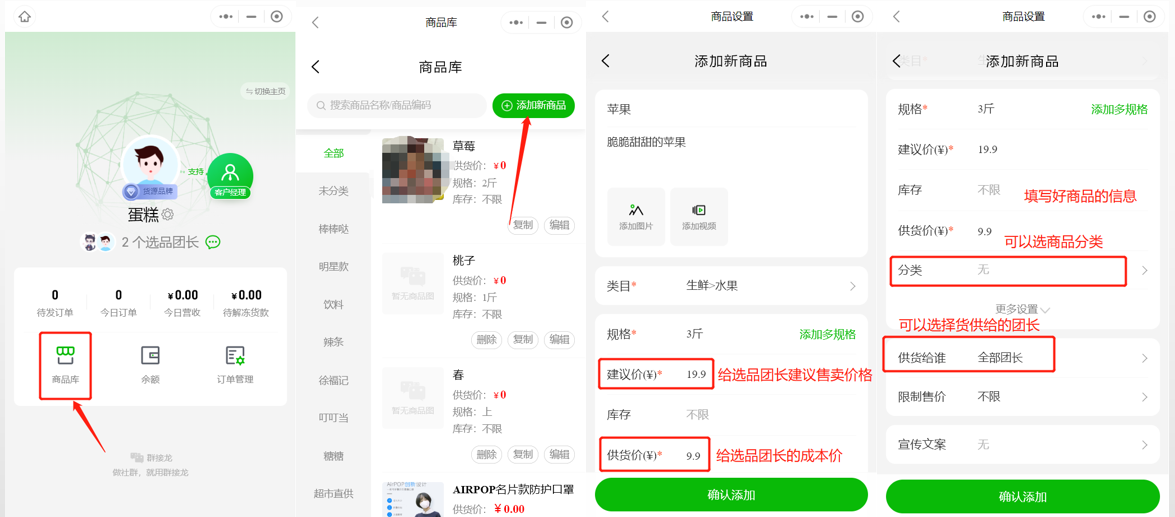Tap the home icon above the 蛋糕 profile
The width and height of the screenshot is (1175, 517).
click(25, 16)
